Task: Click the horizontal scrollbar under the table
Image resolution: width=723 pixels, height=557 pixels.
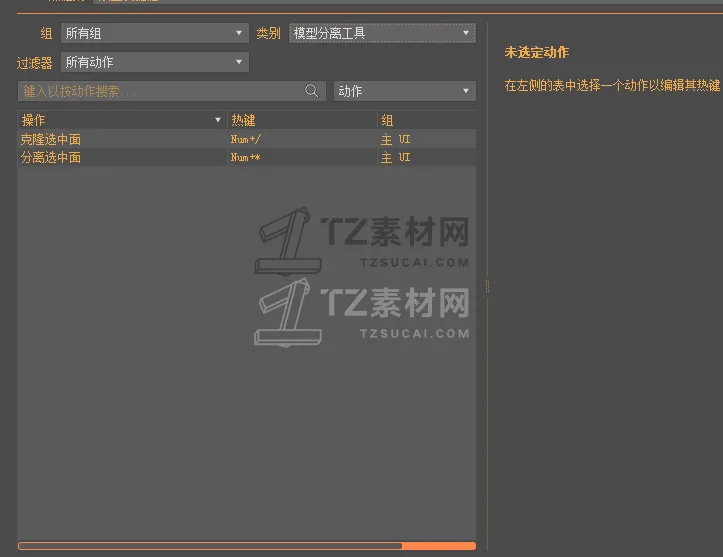Action: pos(247,546)
